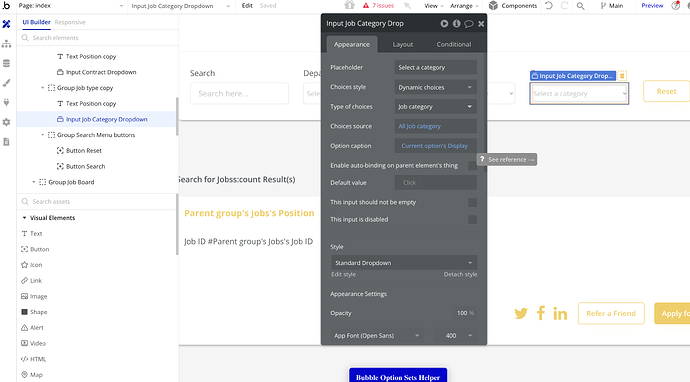Click the Twitter bird icon
Image resolution: width=690 pixels, height=382 pixels.
click(x=521, y=313)
